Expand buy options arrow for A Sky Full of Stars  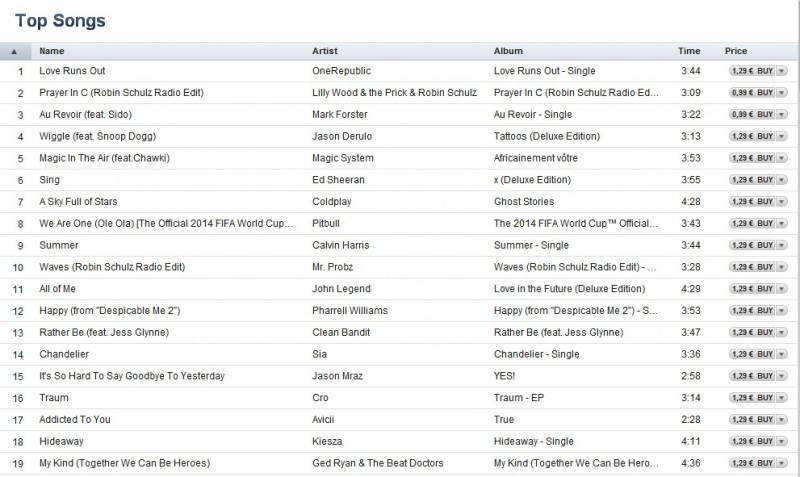(781, 202)
